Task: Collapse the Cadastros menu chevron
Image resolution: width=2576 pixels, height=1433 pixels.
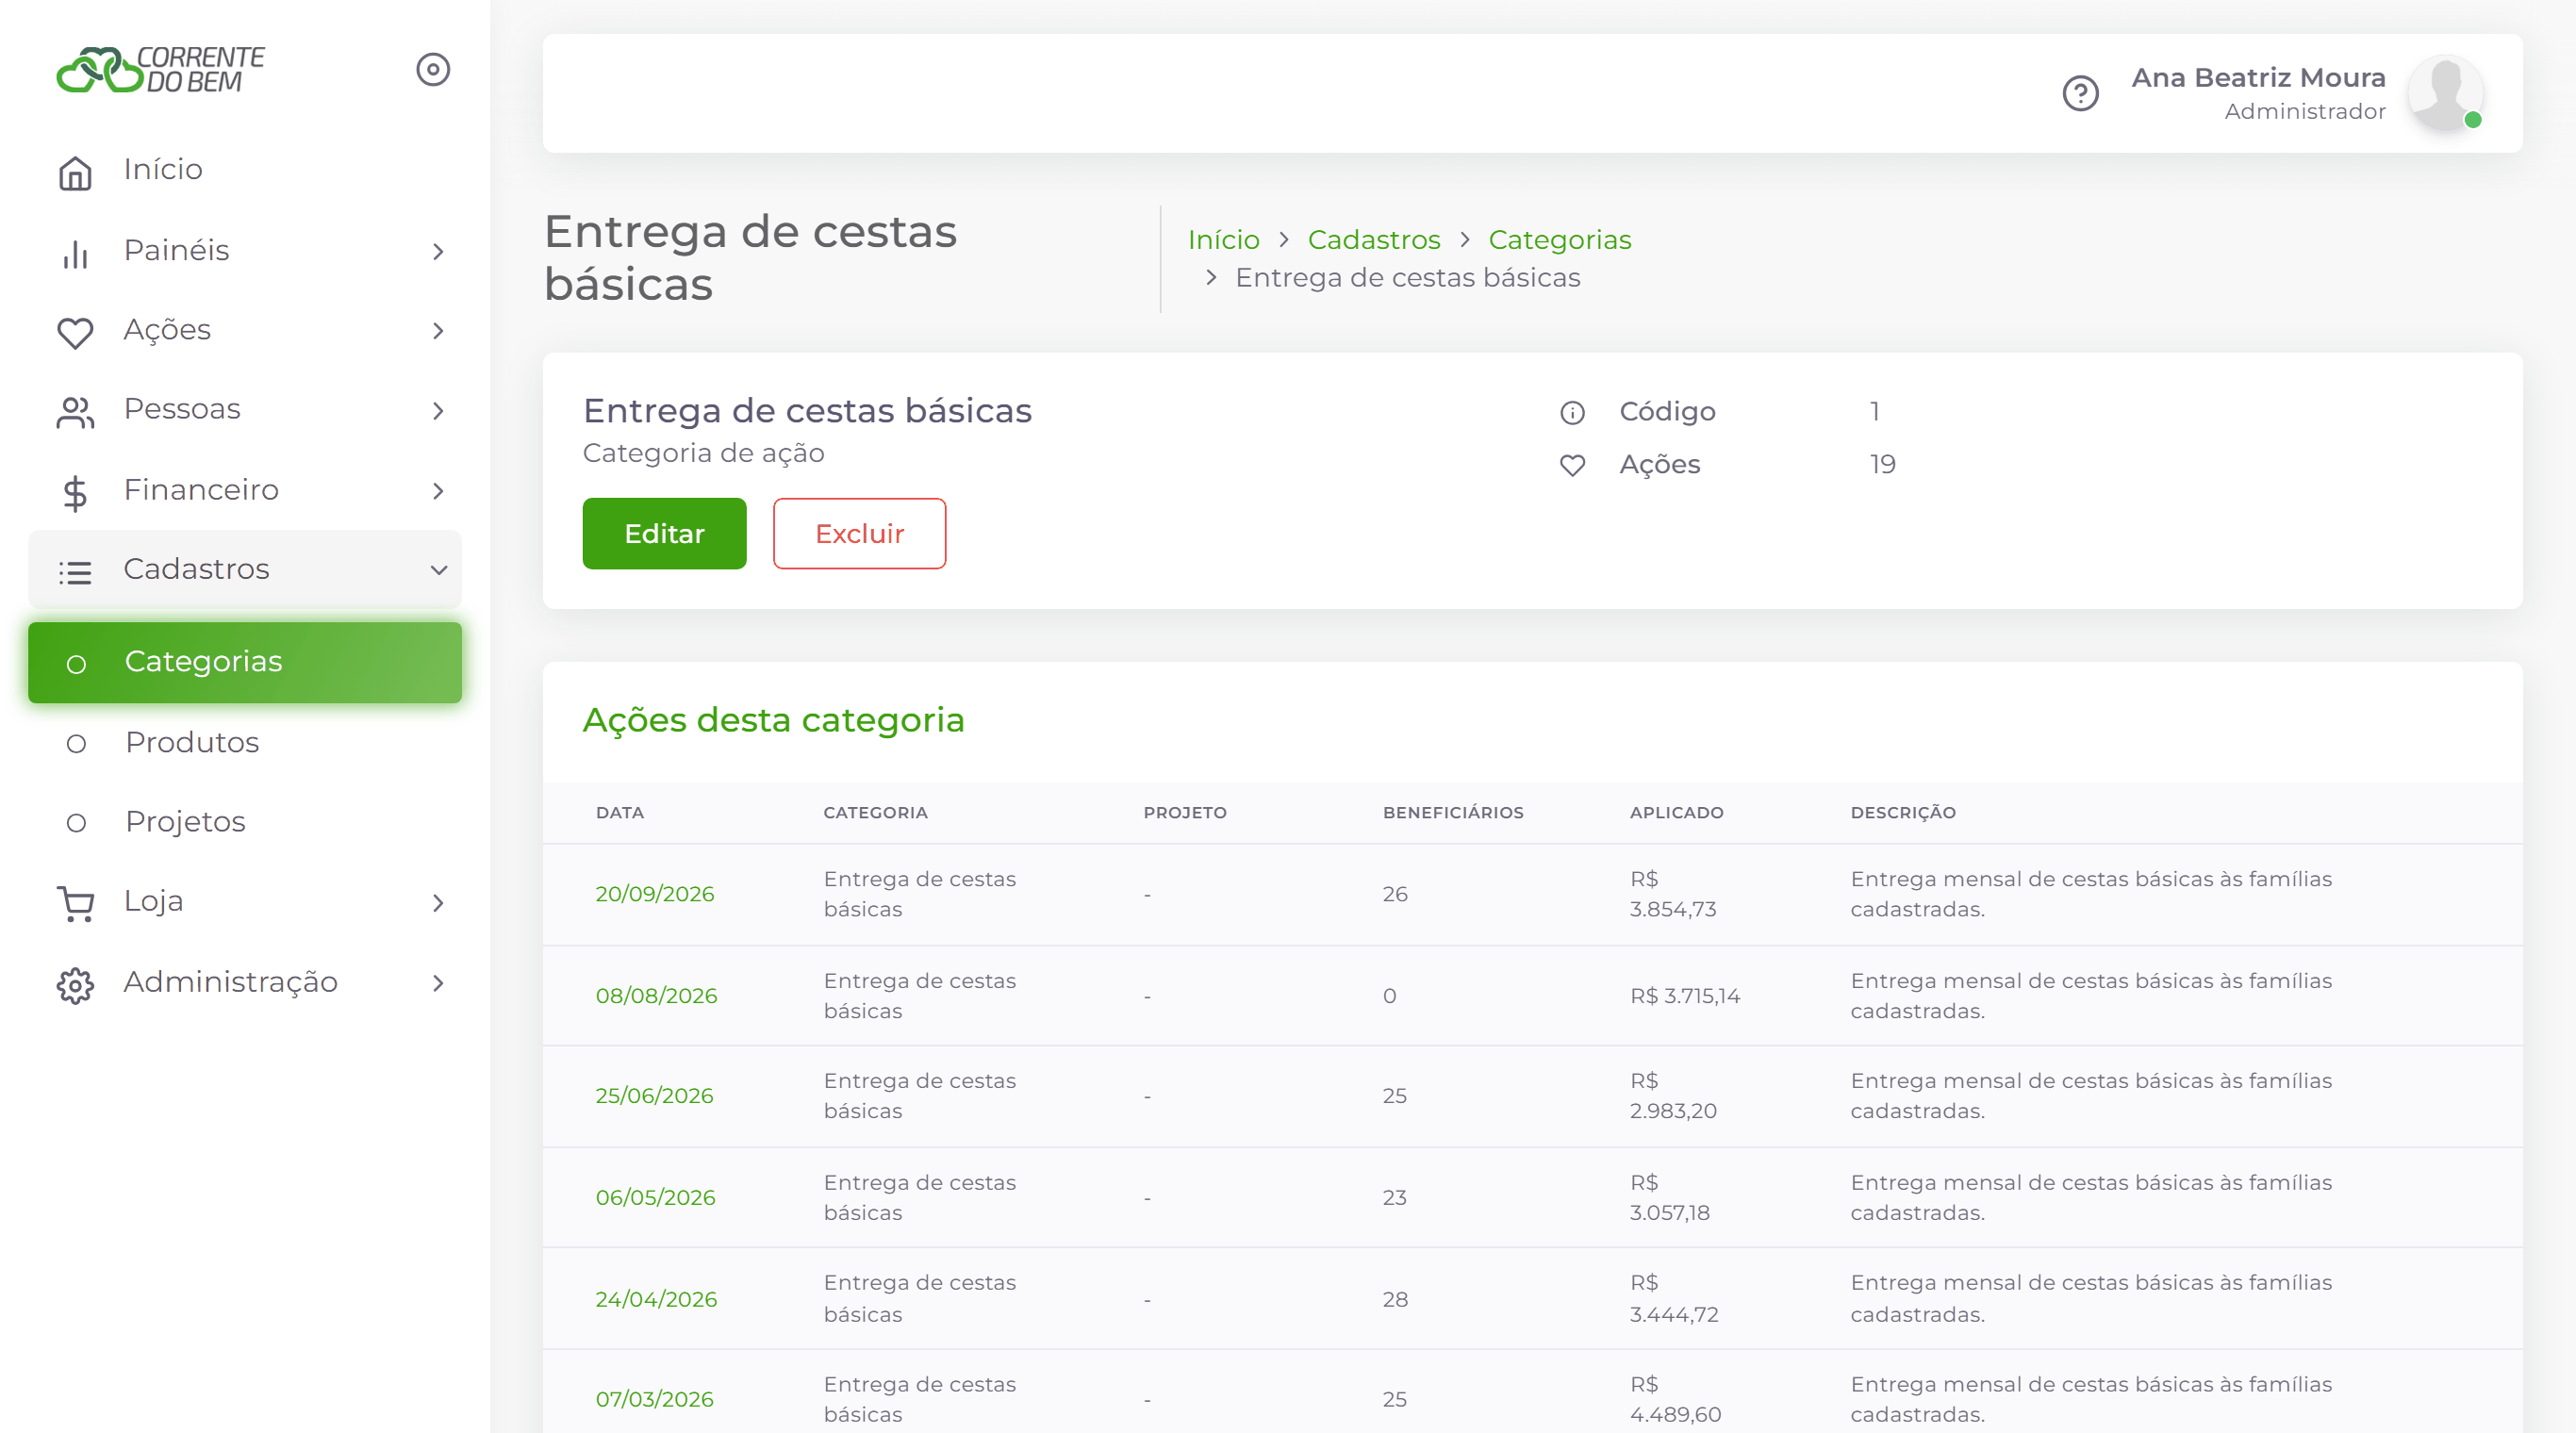Action: (438, 570)
